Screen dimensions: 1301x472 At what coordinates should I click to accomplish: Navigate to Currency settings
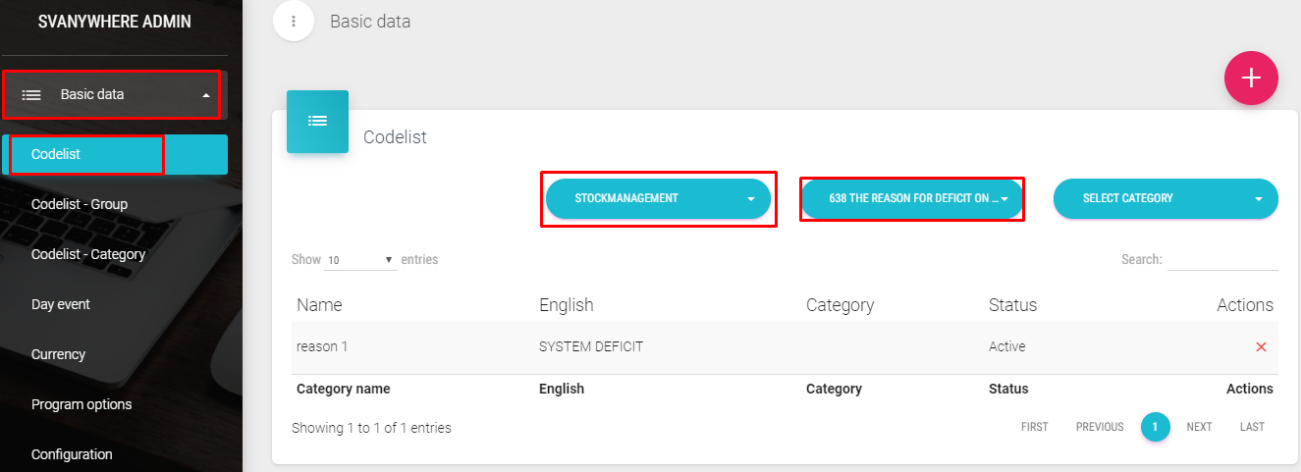pos(58,354)
